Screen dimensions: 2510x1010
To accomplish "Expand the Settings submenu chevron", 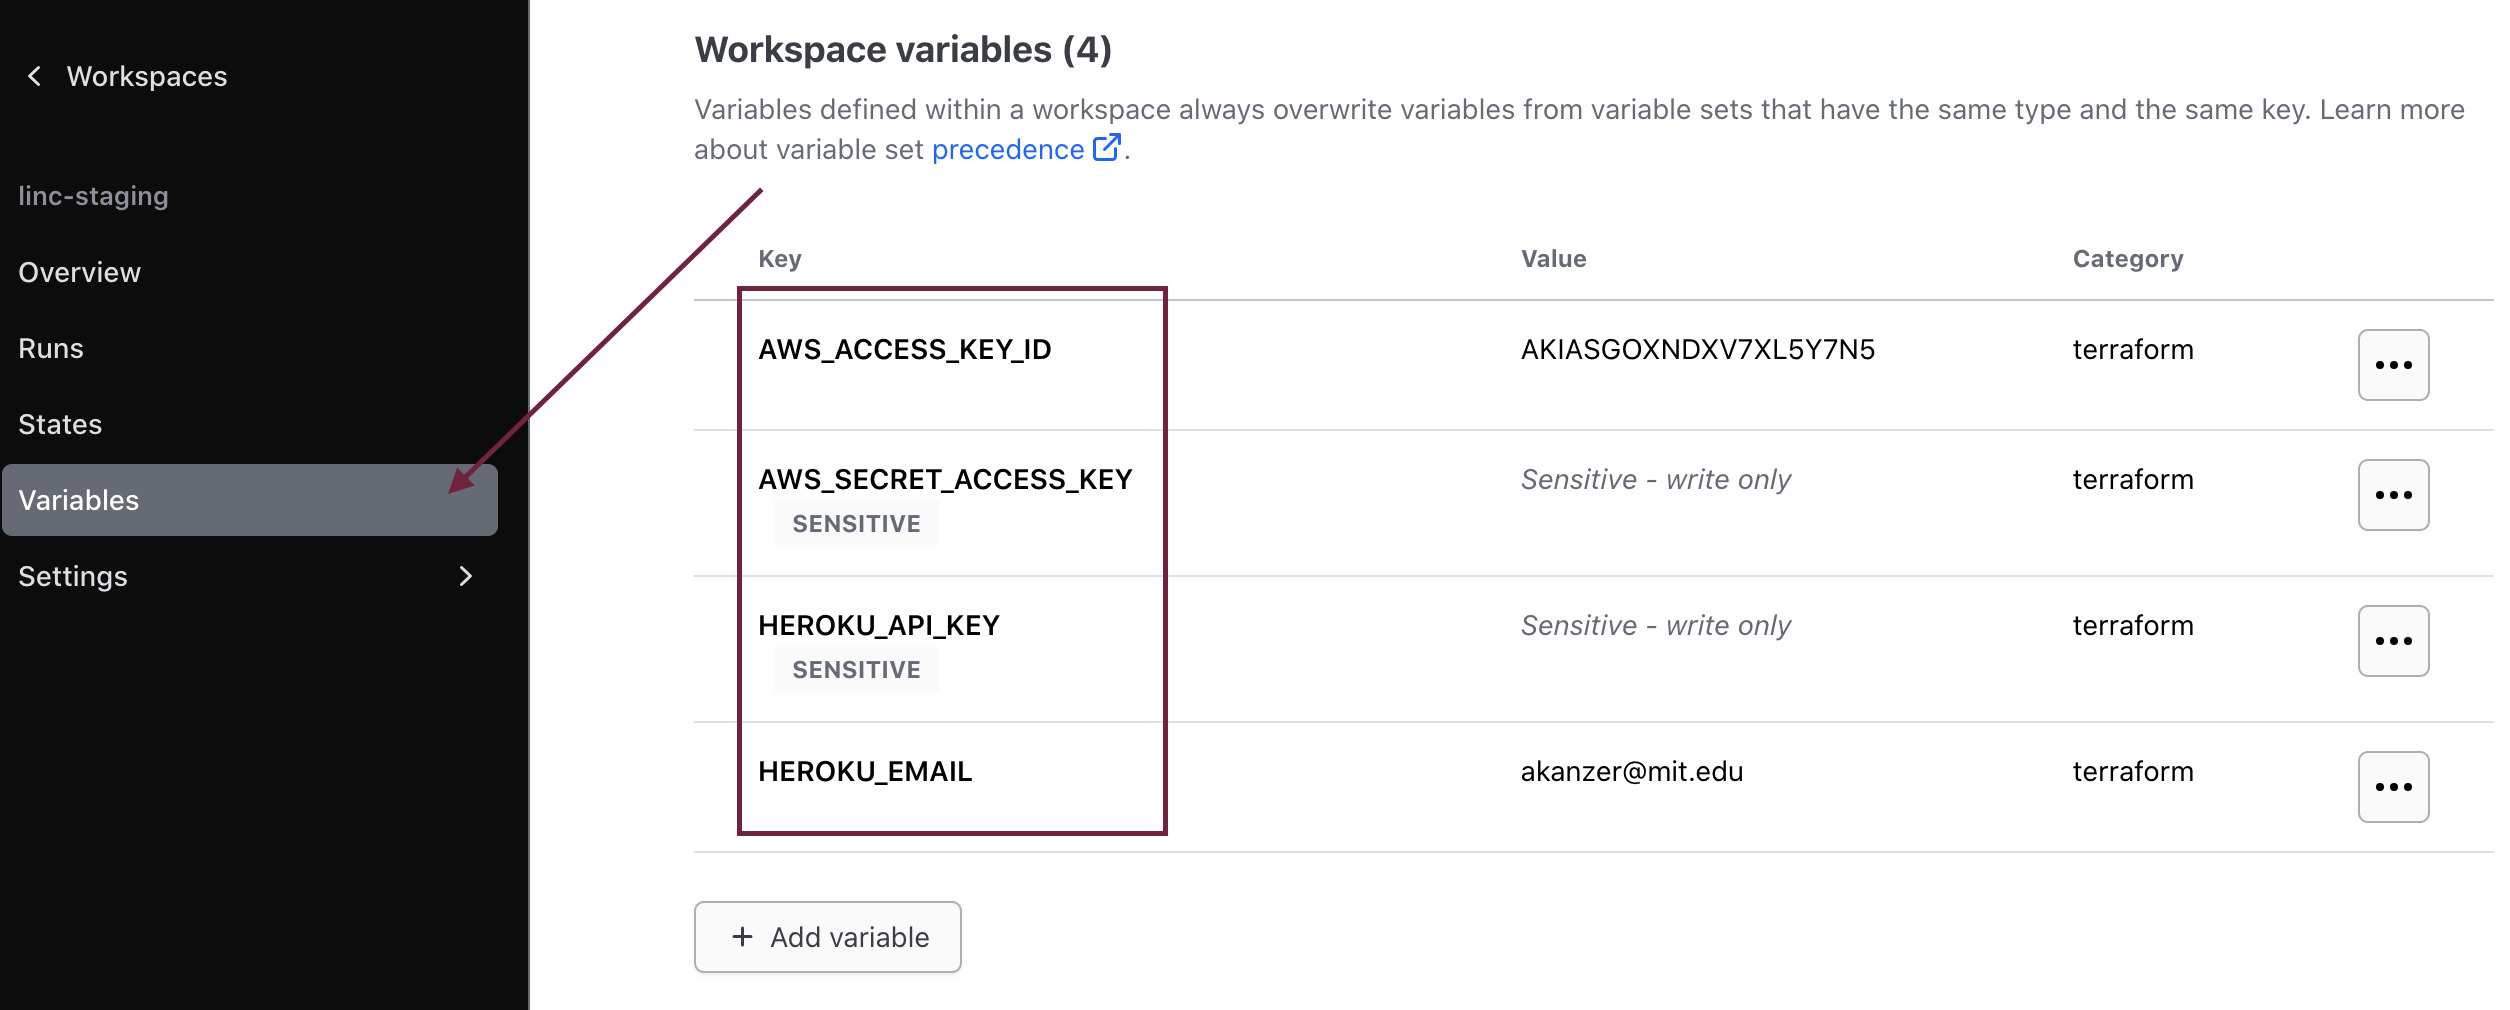I will point(465,576).
